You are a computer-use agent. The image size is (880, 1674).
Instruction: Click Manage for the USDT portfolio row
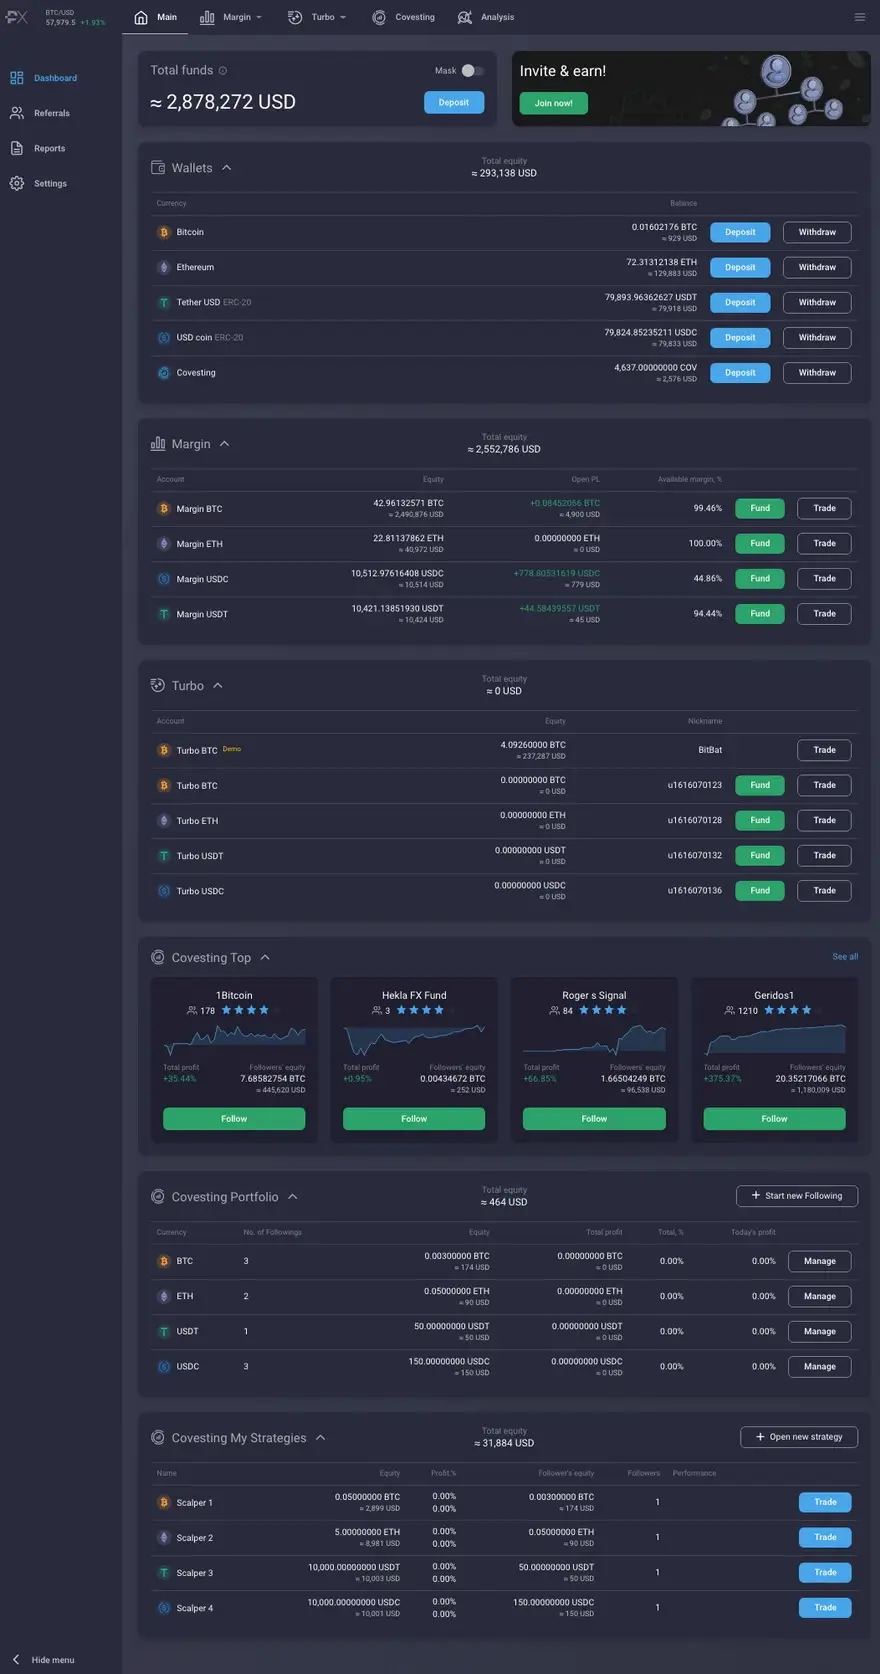click(x=820, y=1331)
